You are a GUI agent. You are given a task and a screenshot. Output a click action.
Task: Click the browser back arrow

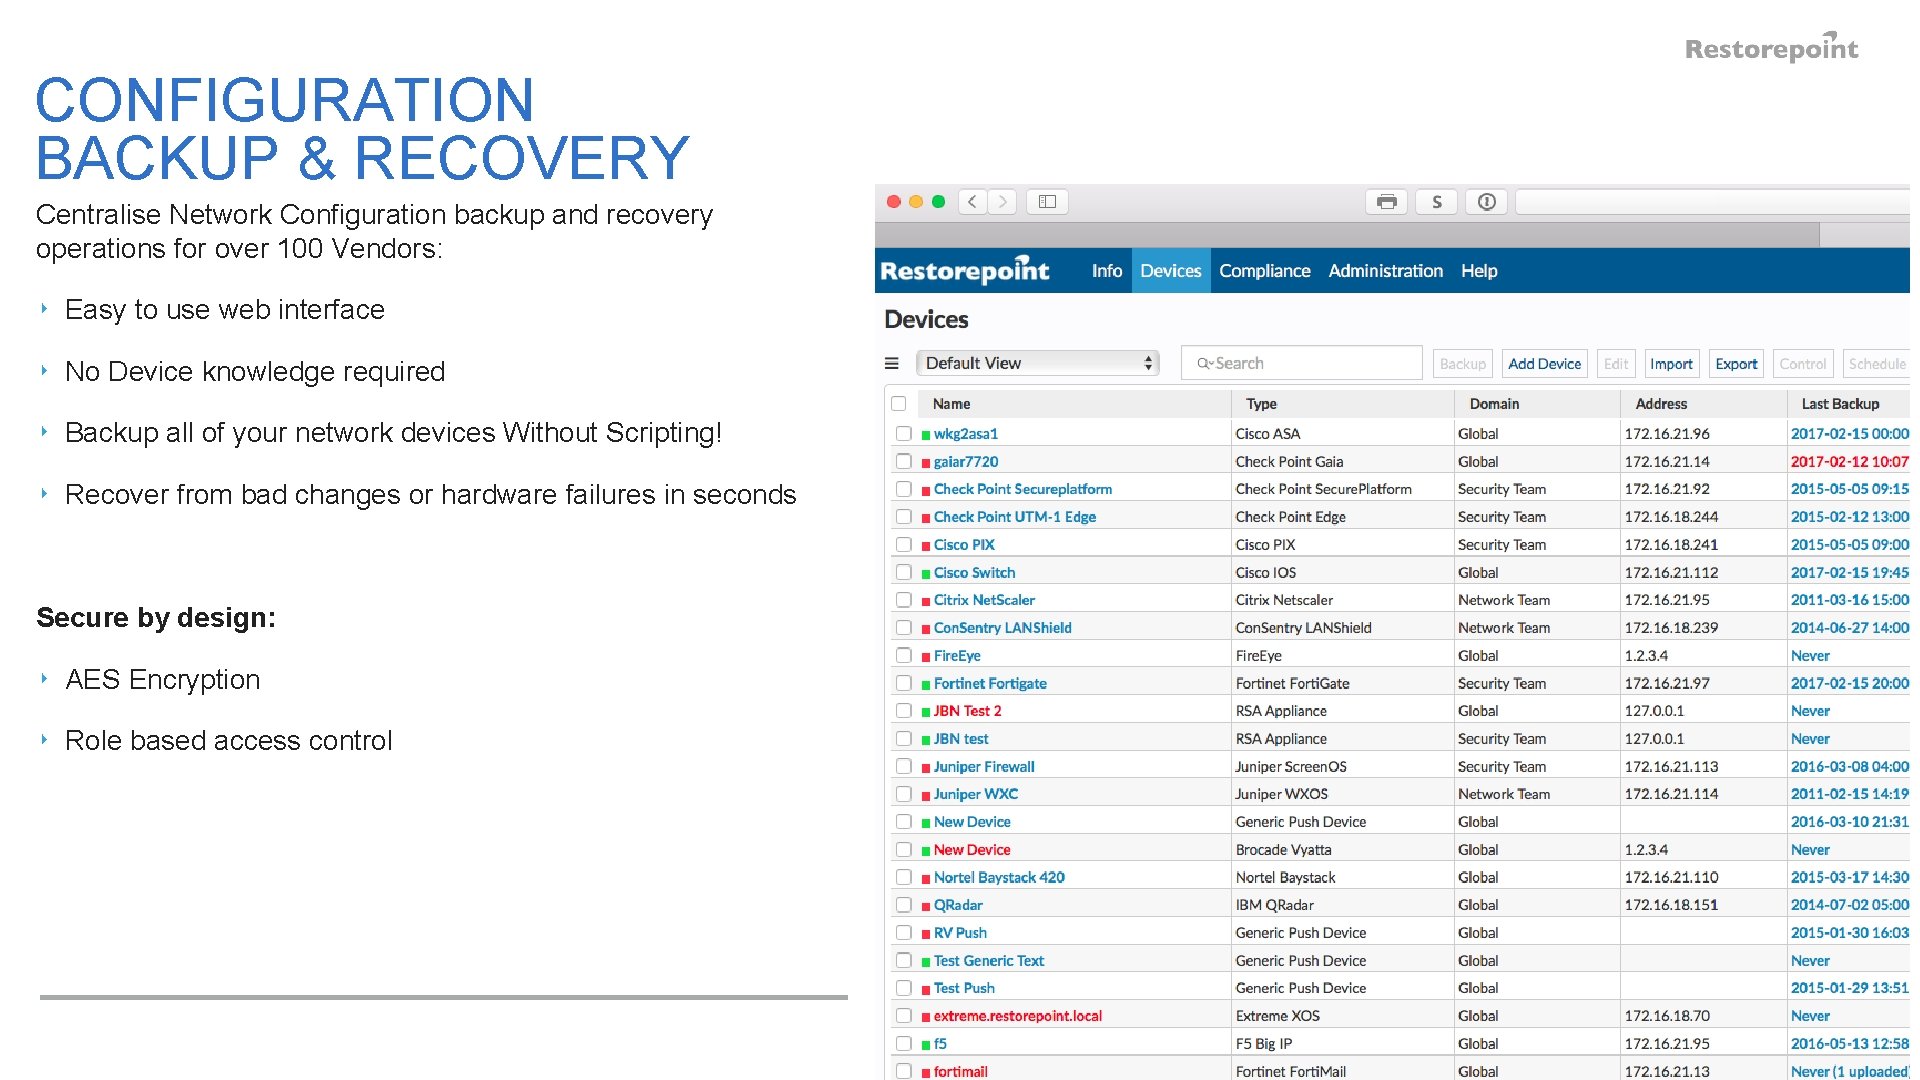coord(972,202)
